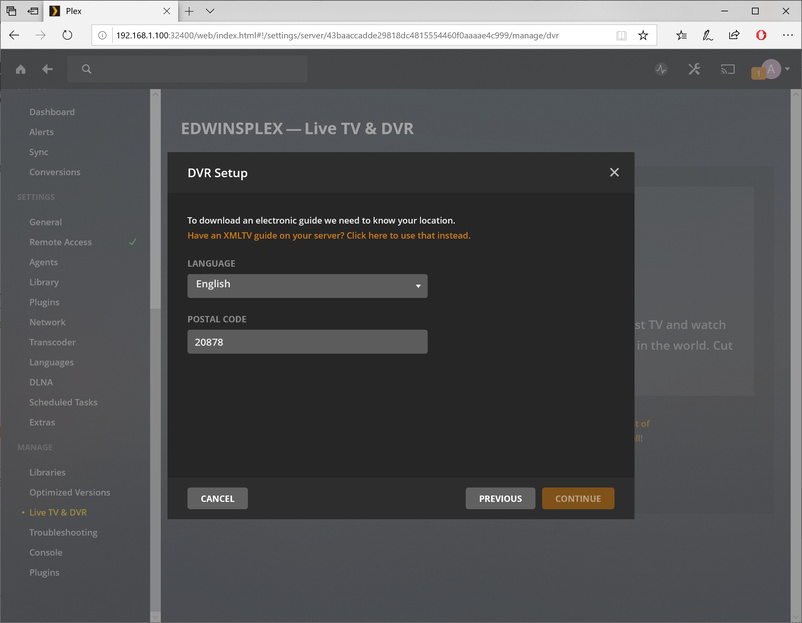This screenshot has width=802, height=623.
Task: Click the Postal Code field
Action: (307, 342)
